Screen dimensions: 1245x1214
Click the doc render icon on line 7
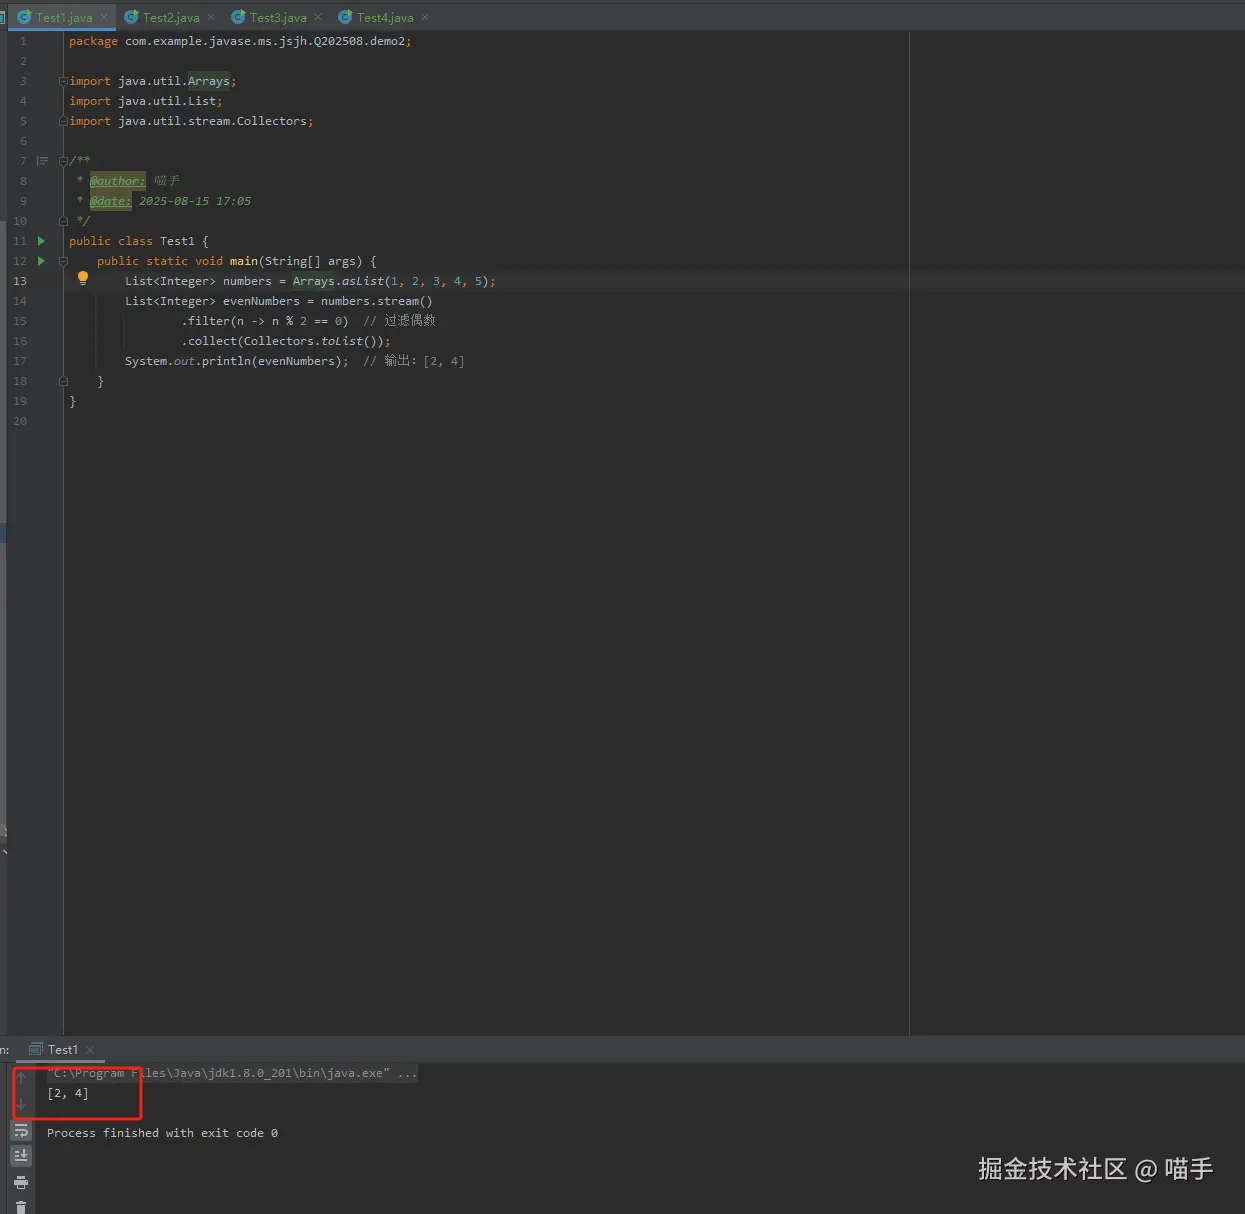tap(42, 161)
